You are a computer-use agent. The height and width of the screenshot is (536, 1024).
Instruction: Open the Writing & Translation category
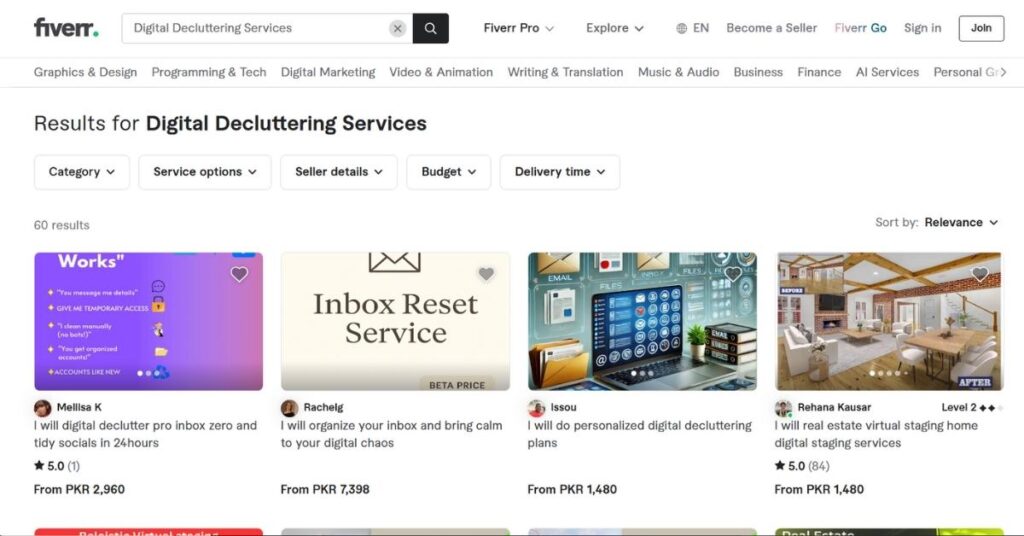click(x=566, y=72)
